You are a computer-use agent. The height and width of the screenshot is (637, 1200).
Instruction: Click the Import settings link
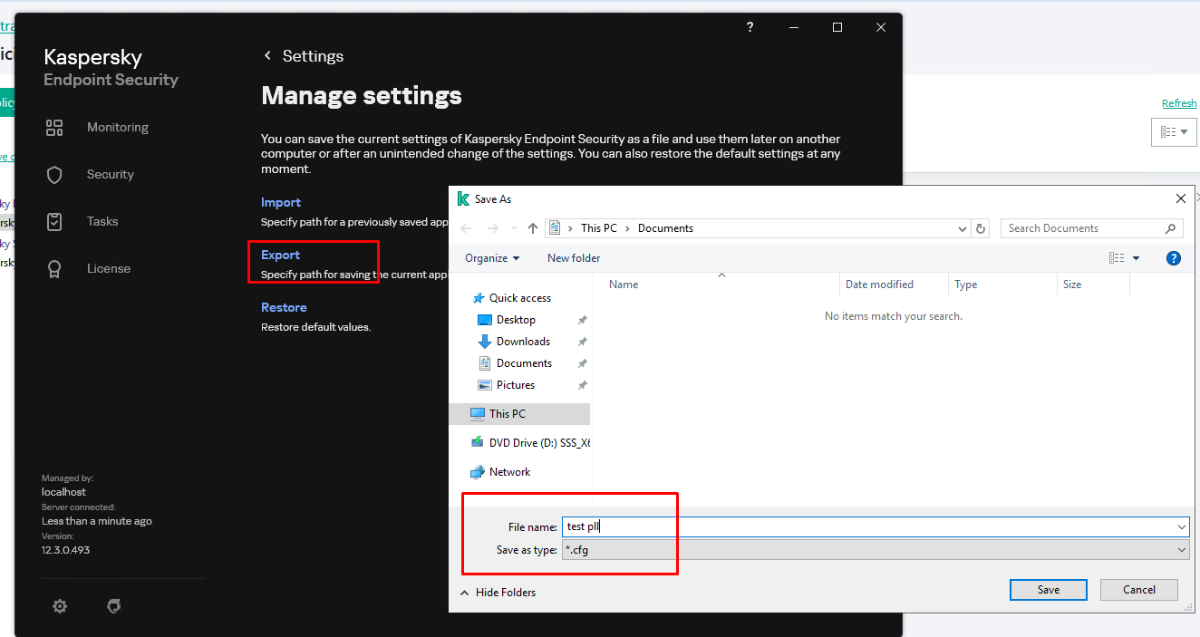pyautogui.click(x=281, y=202)
